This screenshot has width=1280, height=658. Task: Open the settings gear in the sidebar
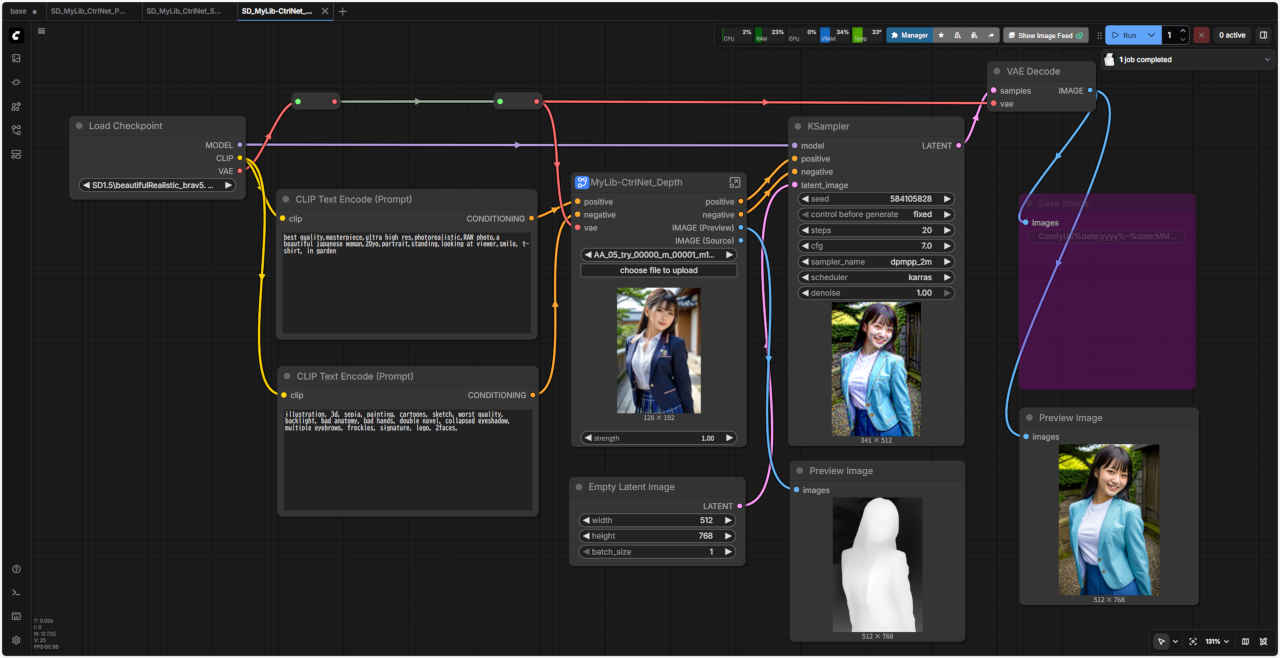coord(16,640)
